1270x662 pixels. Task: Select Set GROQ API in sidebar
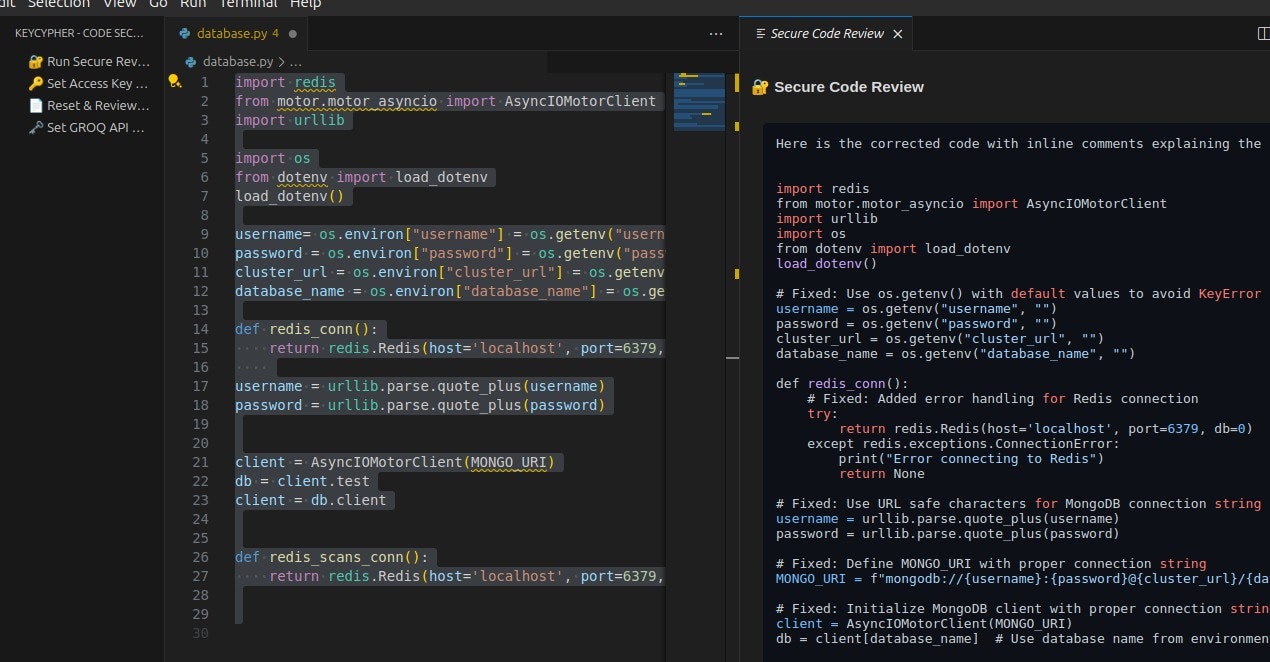tap(88, 128)
